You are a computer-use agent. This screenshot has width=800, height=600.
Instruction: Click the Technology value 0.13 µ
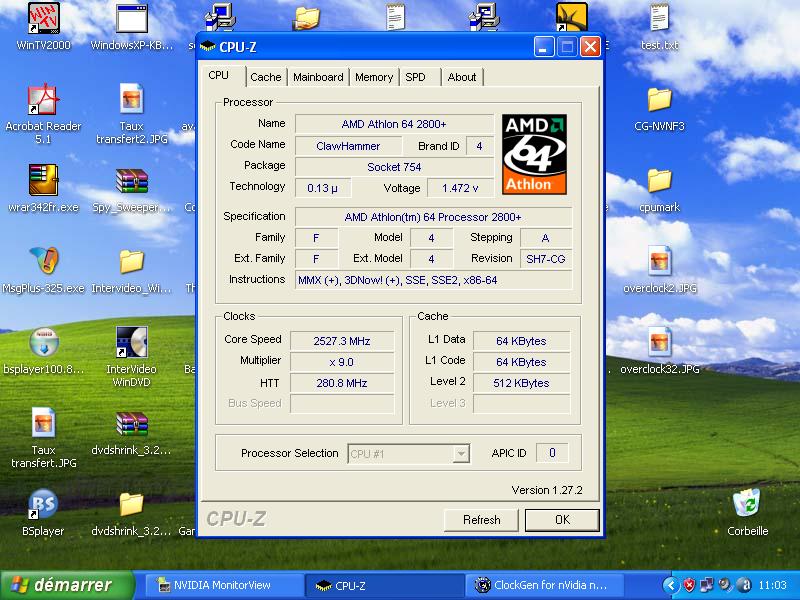(x=322, y=188)
